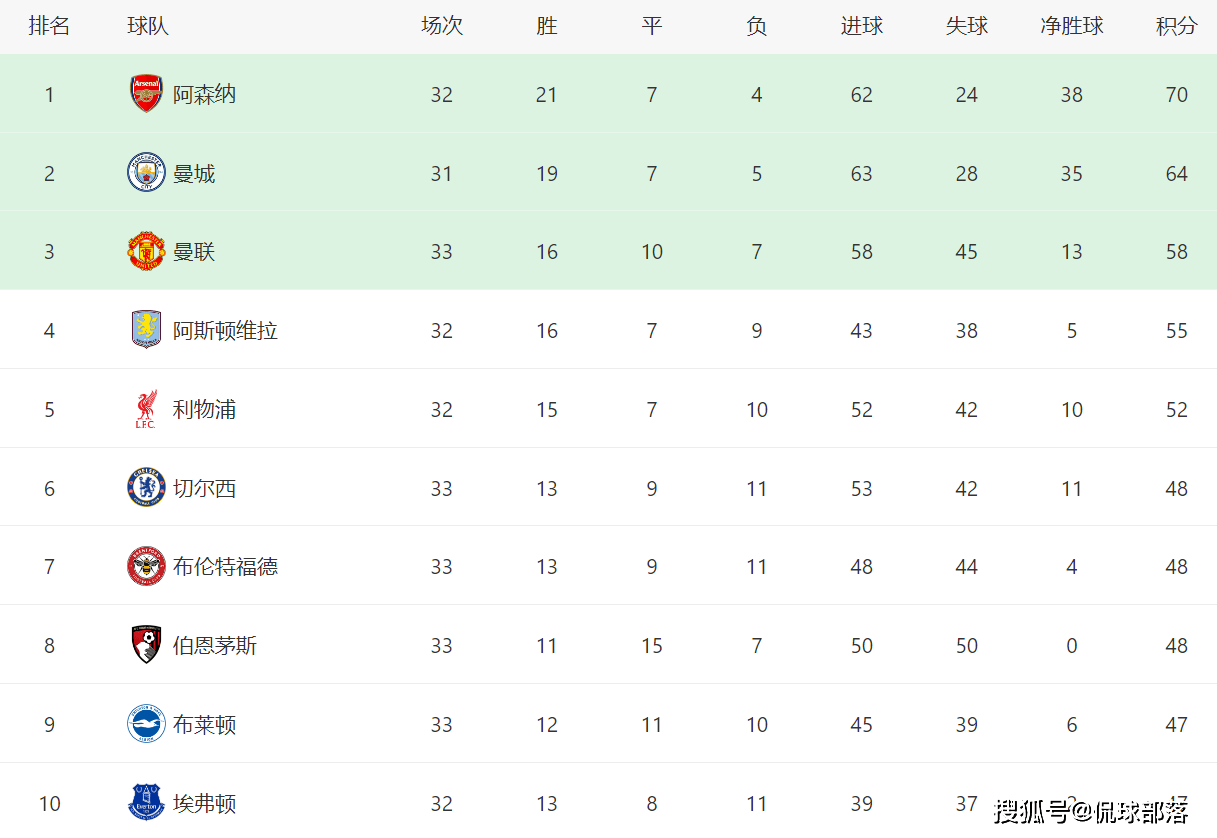The height and width of the screenshot is (838, 1217).
Task: Click the 进球 column header
Action: click(861, 26)
